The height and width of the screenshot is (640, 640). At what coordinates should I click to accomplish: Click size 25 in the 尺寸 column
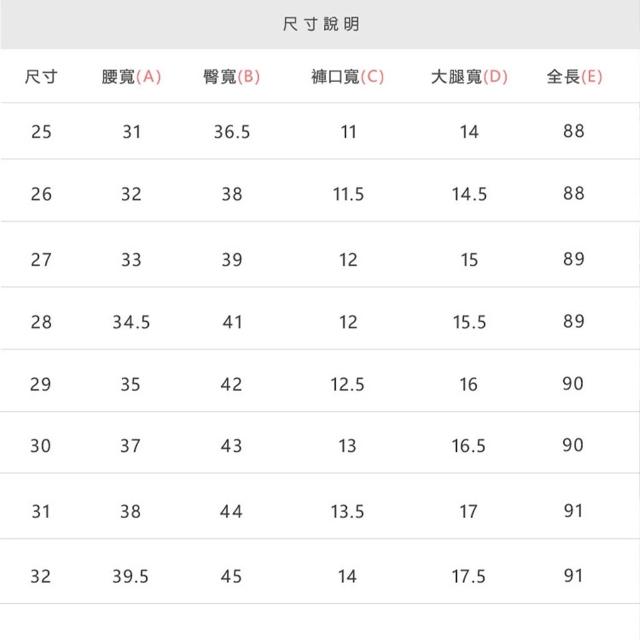coord(41,131)
